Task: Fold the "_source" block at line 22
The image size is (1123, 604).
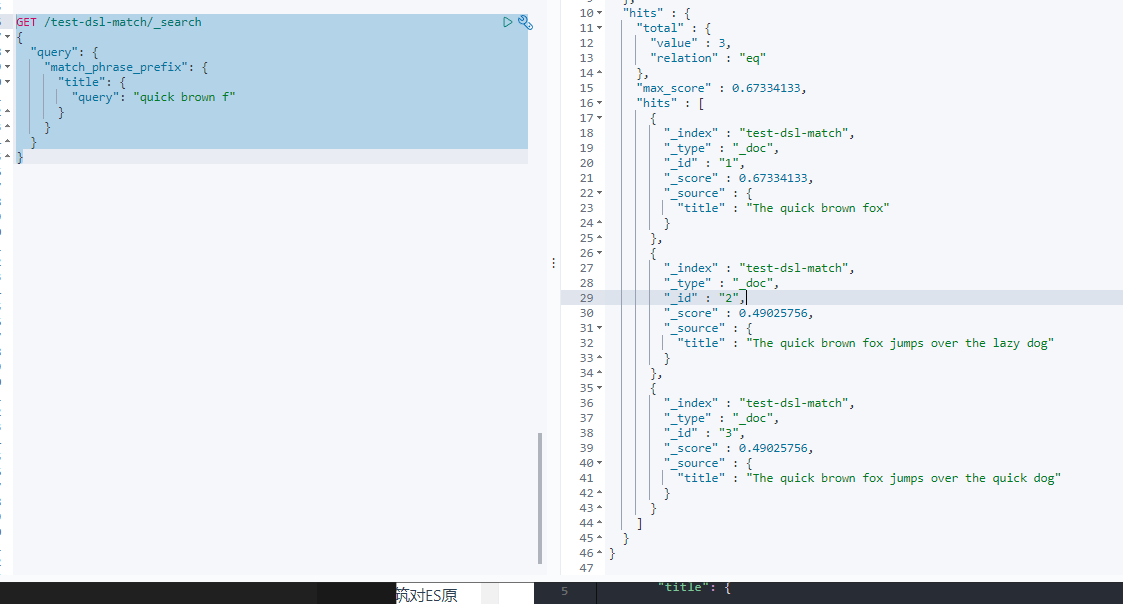Action: (x=599, y=193)
